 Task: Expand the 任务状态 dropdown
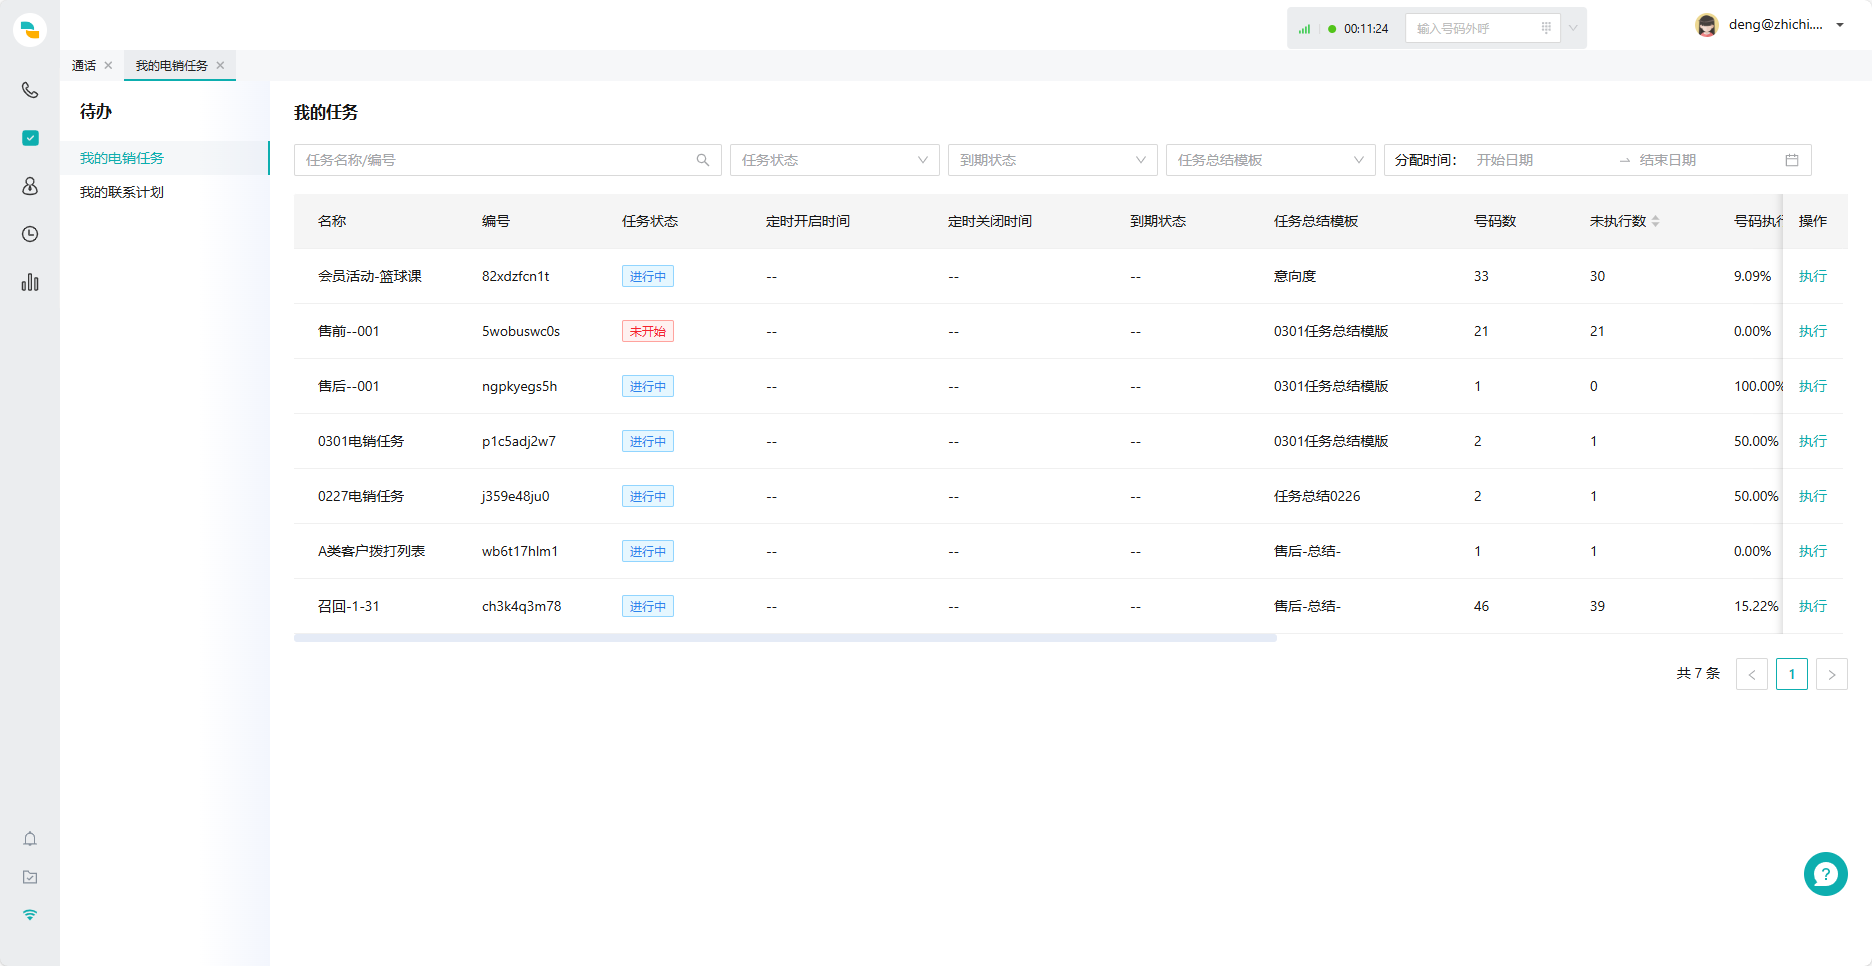coord(835,160)
